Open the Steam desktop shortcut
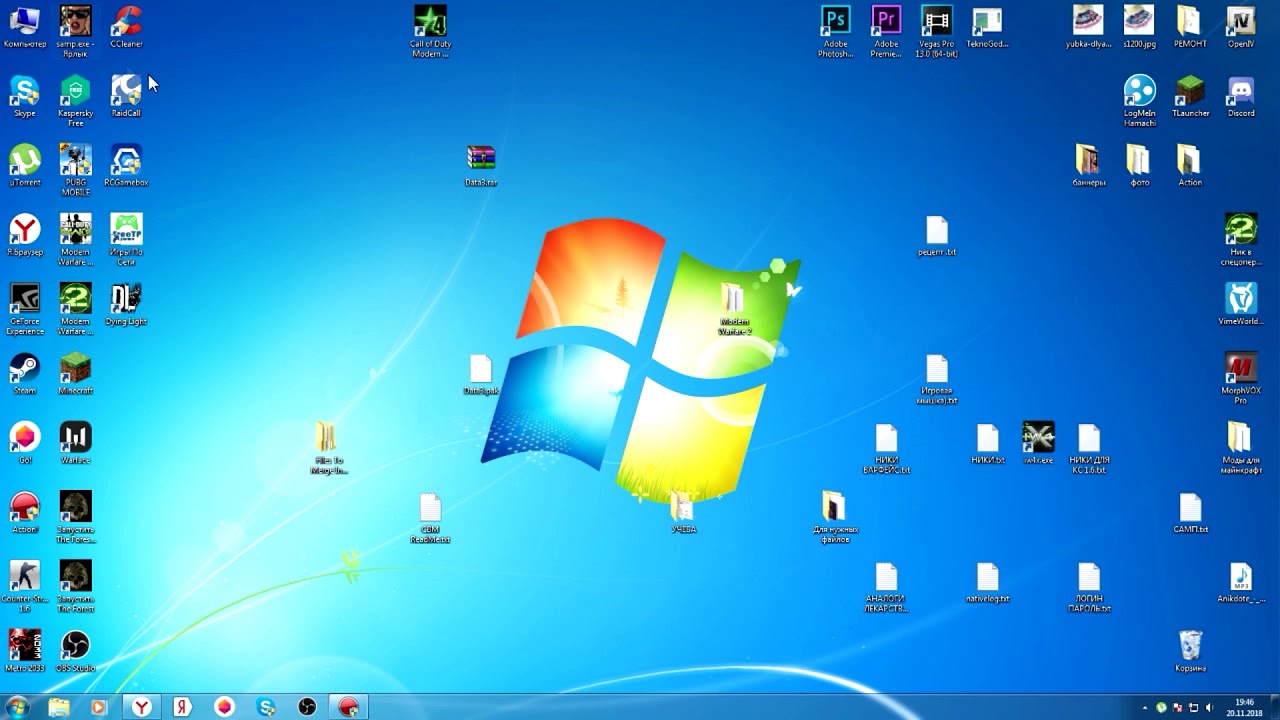The width and height of the screenshot is (1280, 720). pyautogui.click(x=25, y=374)
